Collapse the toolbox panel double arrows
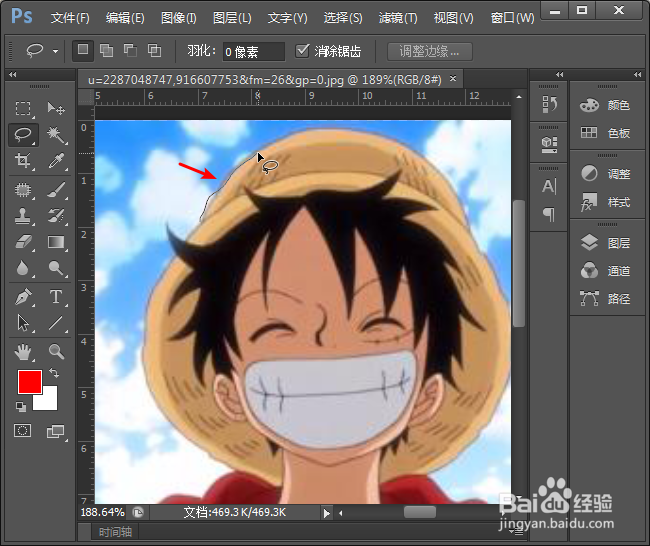Viewport: 650px width, 546px height. 13,75
